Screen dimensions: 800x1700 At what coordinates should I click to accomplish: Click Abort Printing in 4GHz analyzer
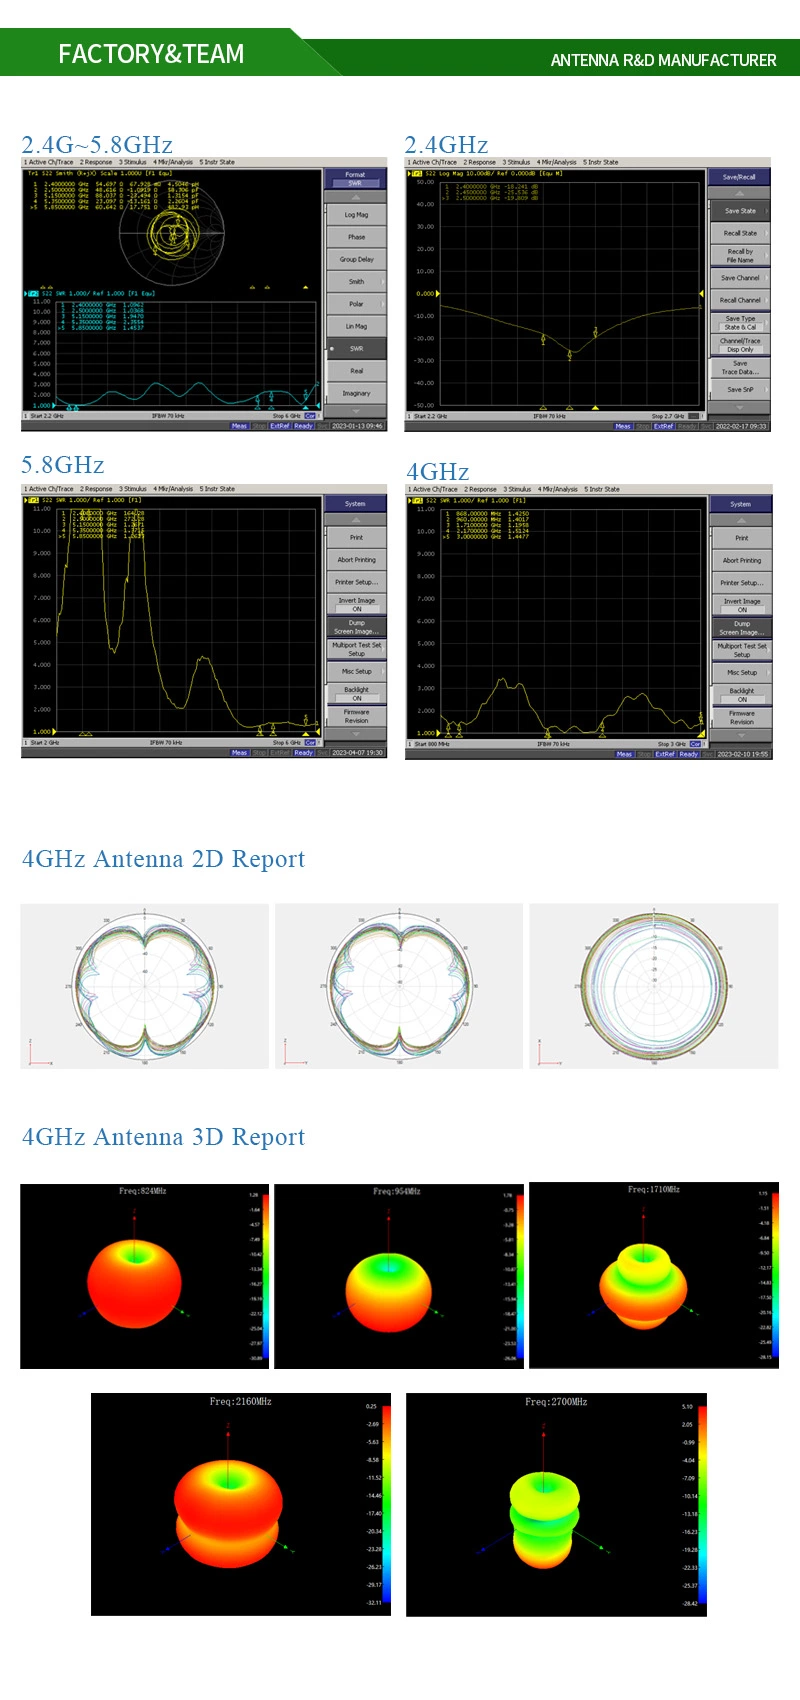(741, 560)
